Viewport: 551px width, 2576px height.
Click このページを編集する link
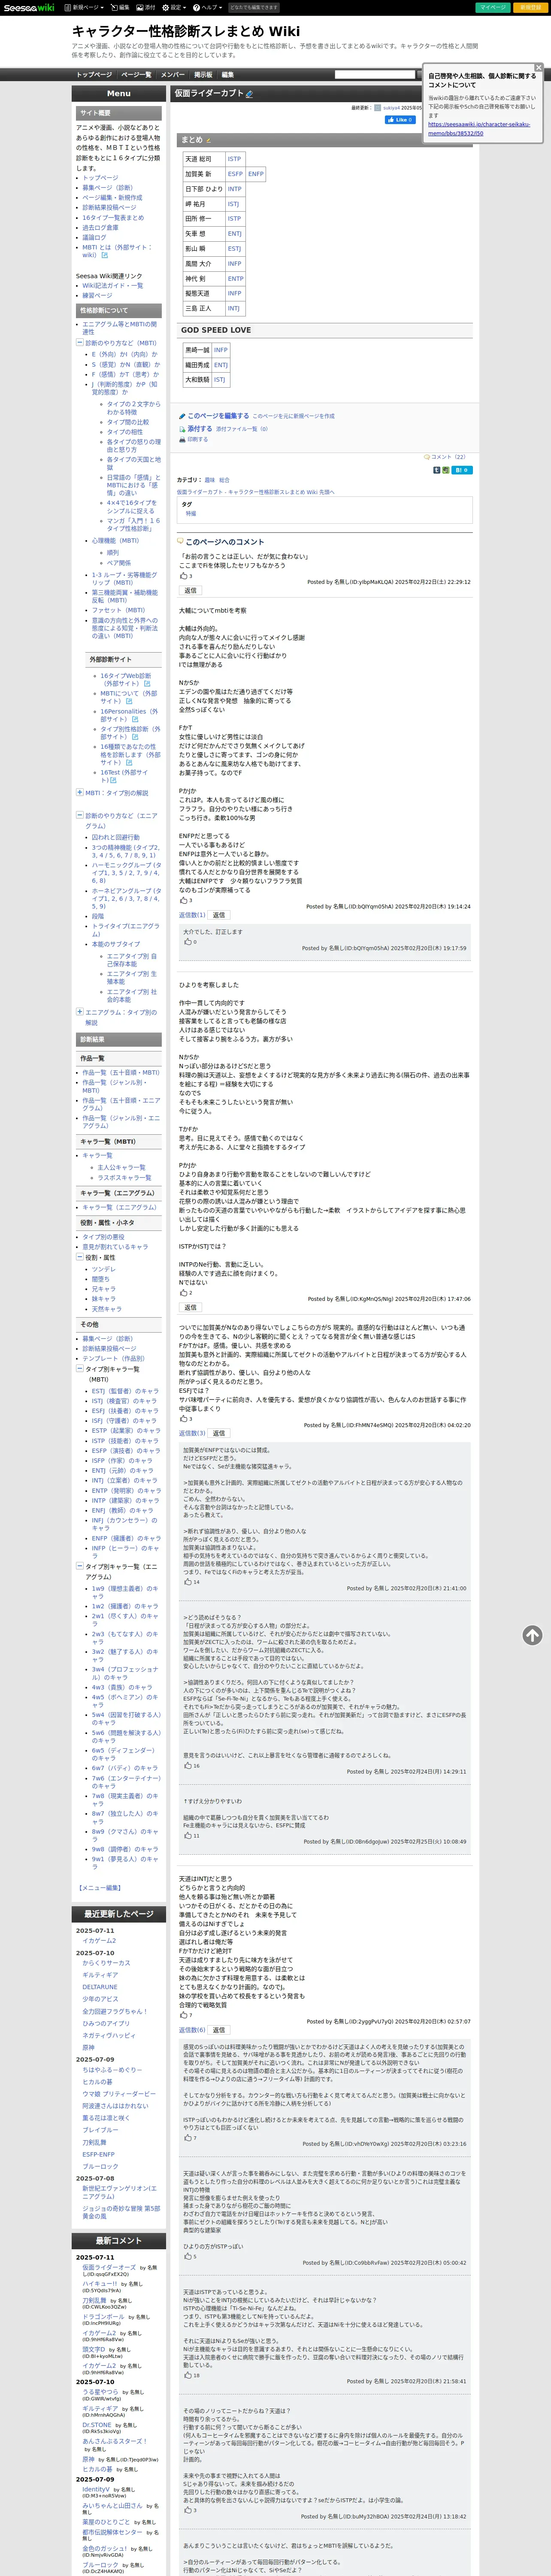(218, 416)
